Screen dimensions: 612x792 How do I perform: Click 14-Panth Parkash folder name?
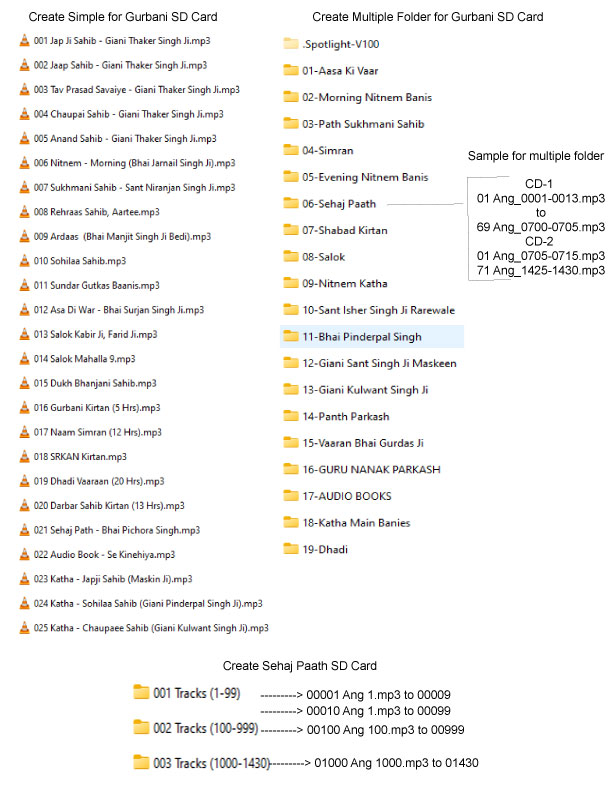345,416
